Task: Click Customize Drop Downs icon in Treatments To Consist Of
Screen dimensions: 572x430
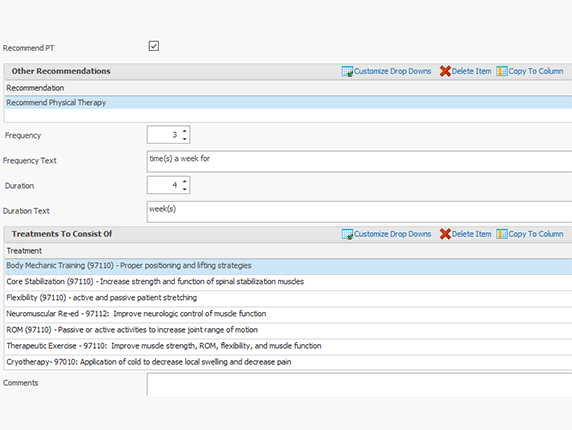Action: point(347,234)
